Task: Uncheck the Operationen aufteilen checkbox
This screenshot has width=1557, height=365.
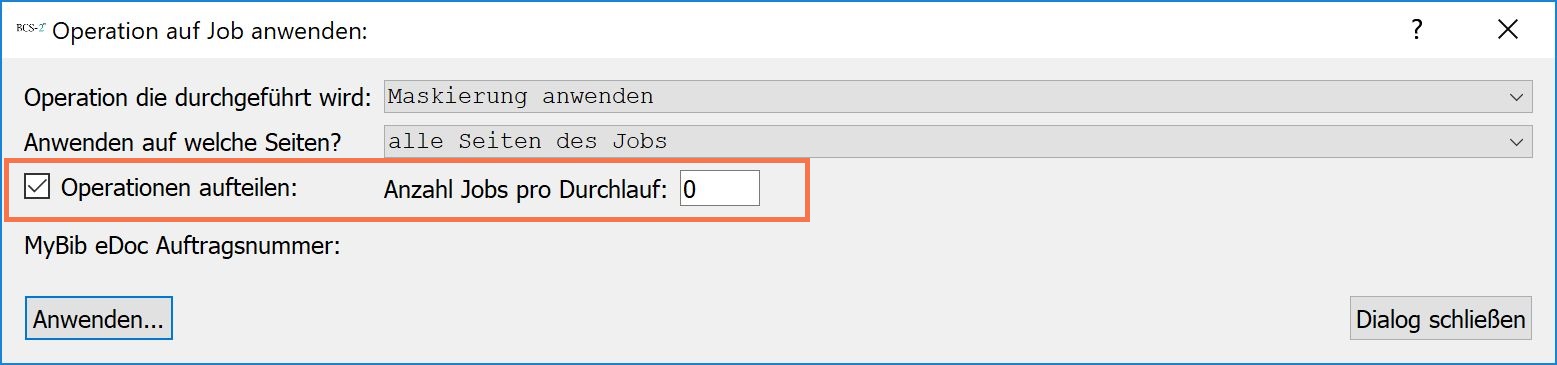Action: [37, 187]
